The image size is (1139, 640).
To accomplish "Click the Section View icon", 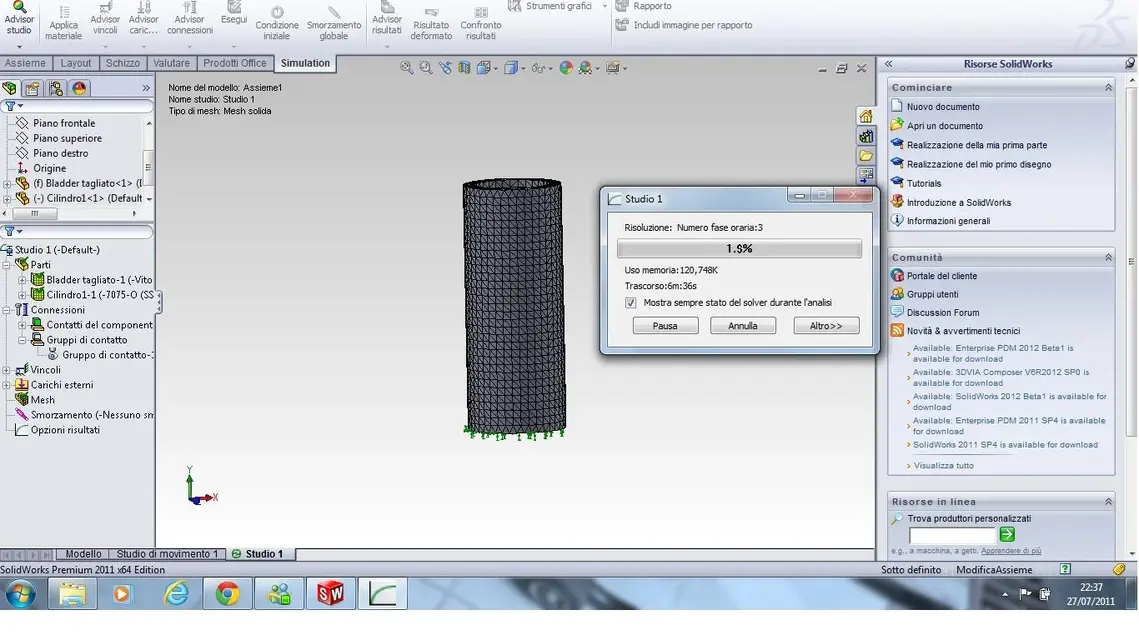I will (463, 68).
